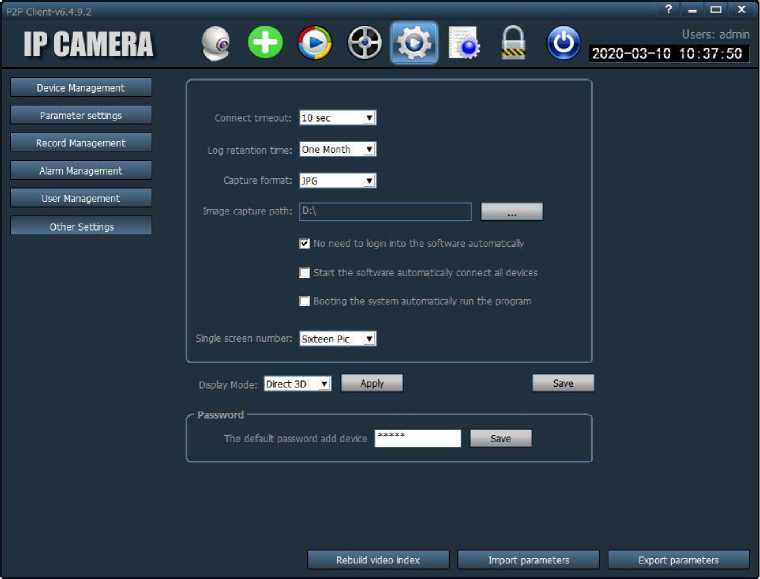
Task: Switch to Alarm Management section
Action: [x=81, y=171]
